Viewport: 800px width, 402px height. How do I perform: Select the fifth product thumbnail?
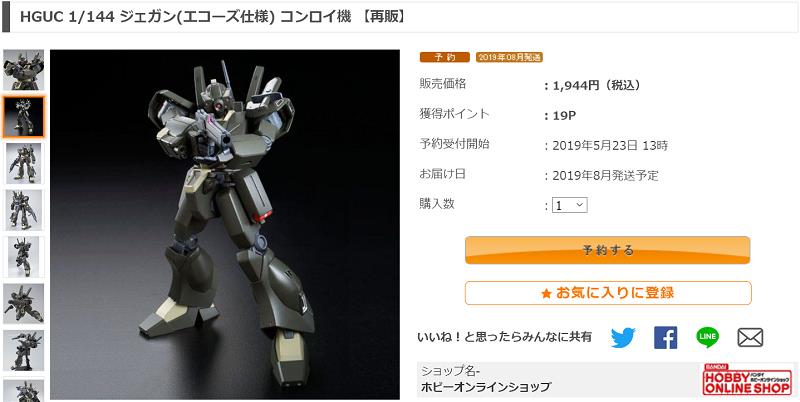pyautogui.click(x=23, y=257)
